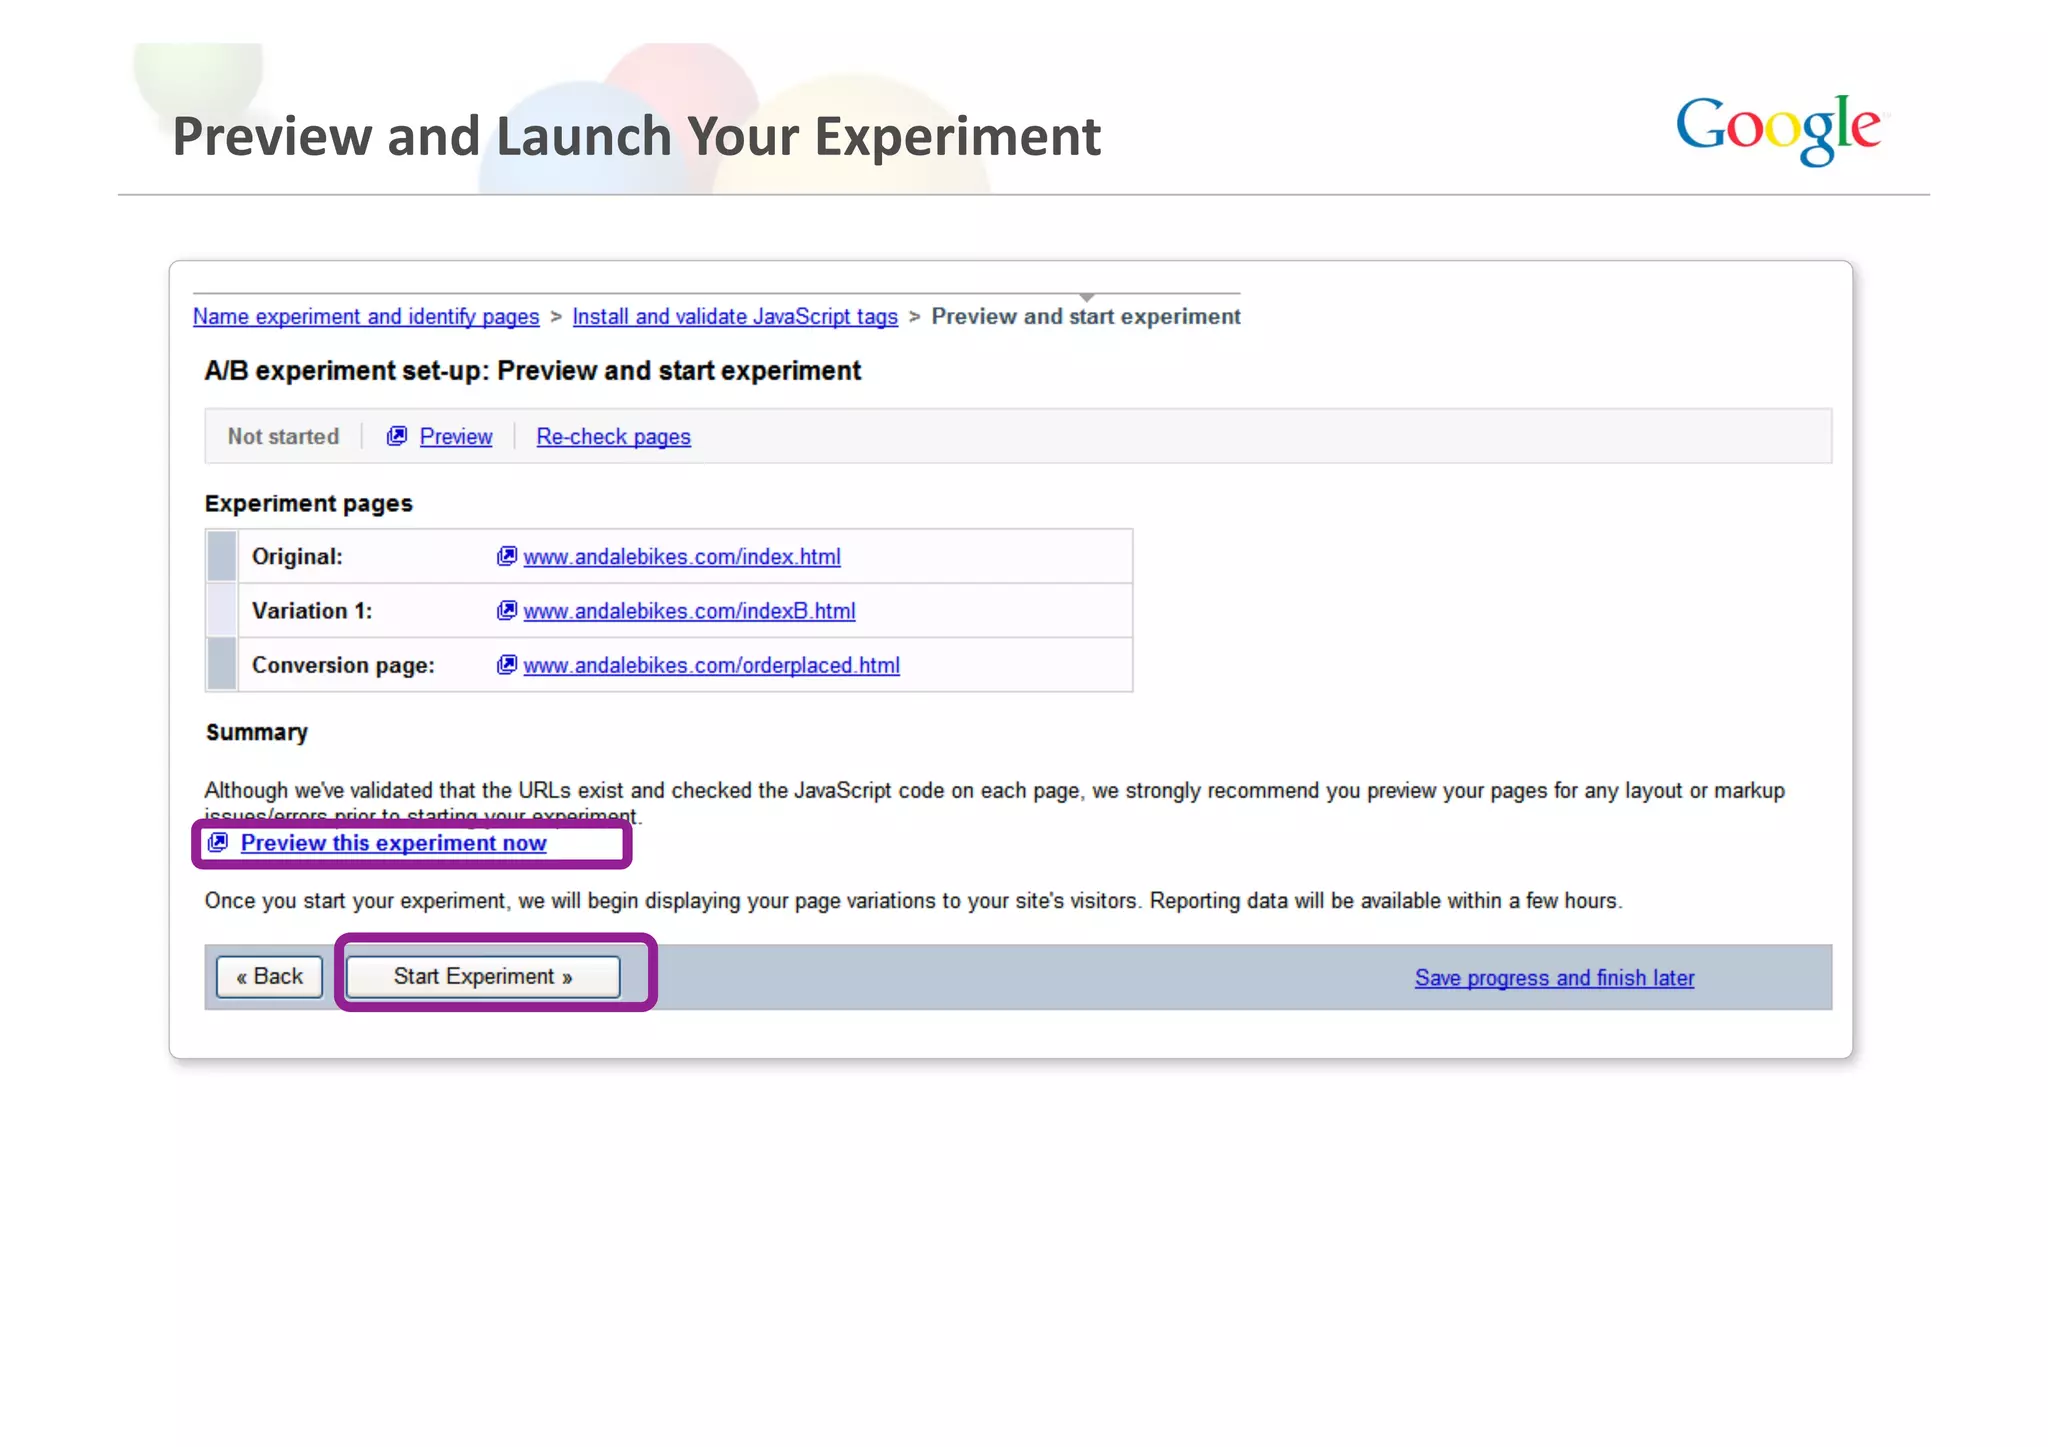Click the 'Summary' heading

pyautogui.click(x=257, y=733)
